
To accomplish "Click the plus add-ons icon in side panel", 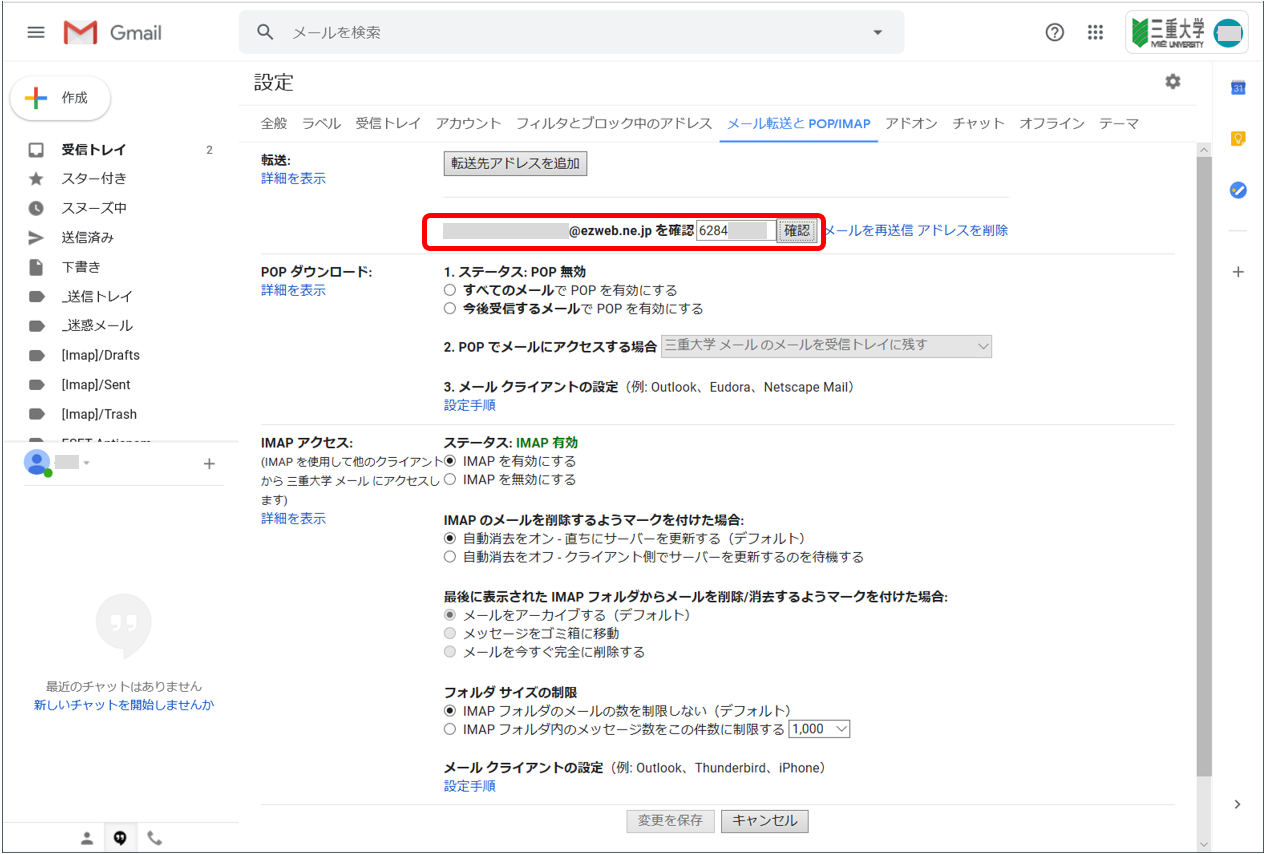I will point(1238,272).
